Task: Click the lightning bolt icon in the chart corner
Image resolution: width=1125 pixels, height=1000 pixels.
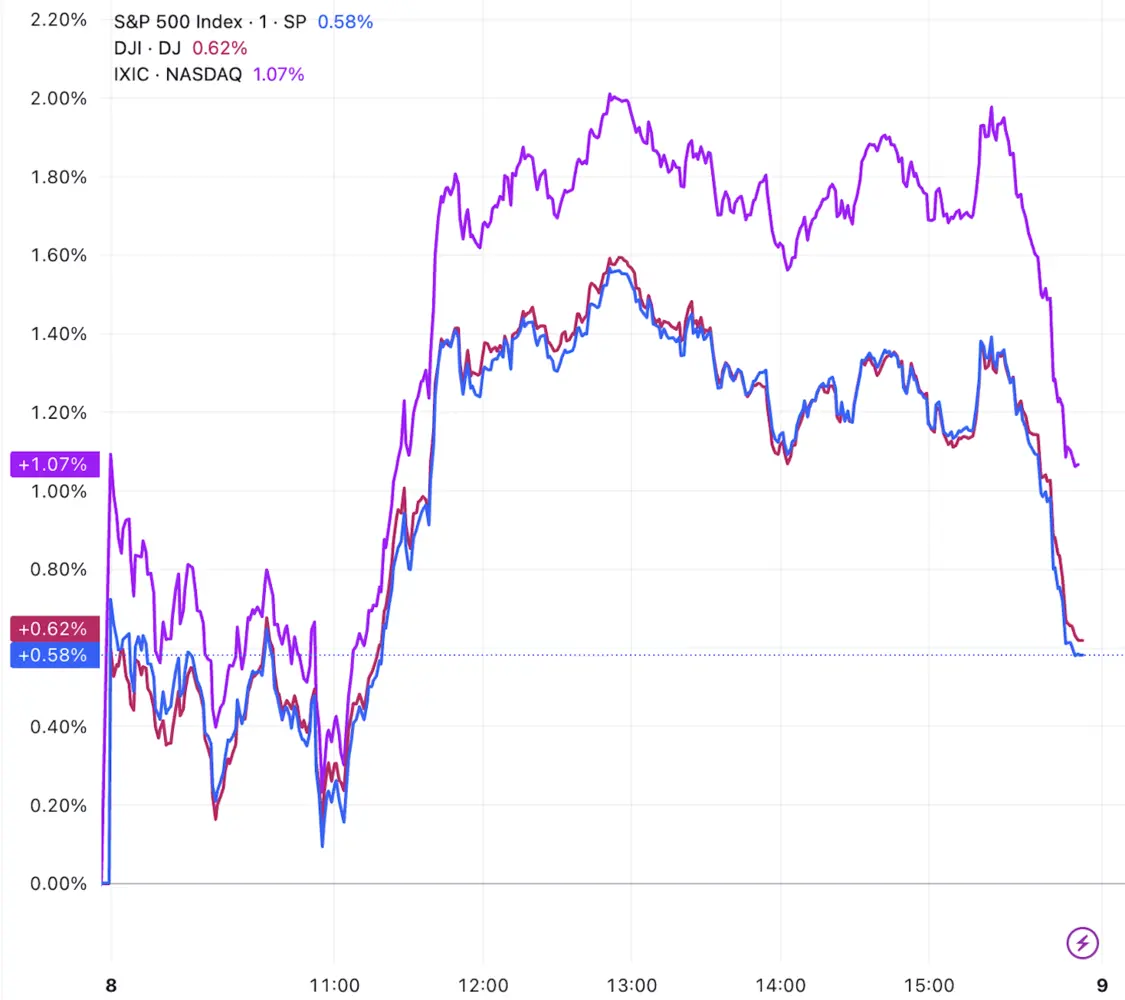Action: coord(1082,942)
